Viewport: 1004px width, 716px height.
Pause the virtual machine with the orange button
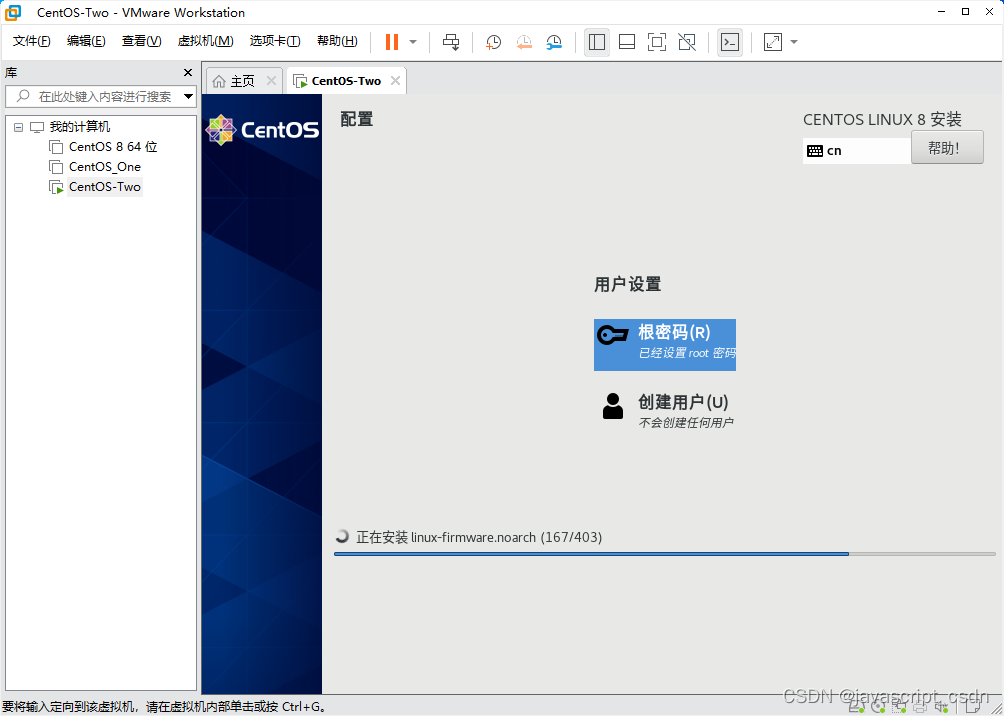(392, 42)
